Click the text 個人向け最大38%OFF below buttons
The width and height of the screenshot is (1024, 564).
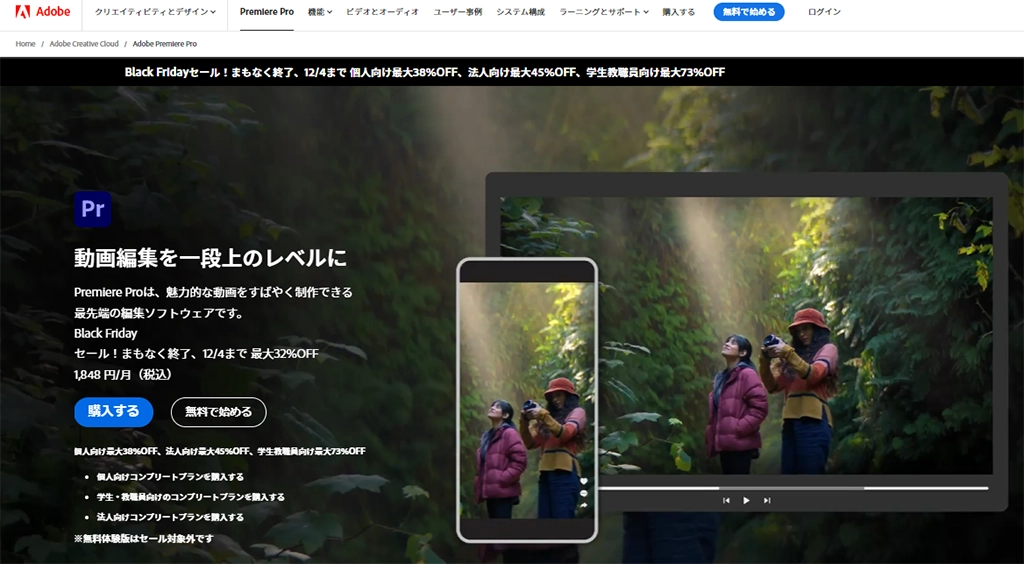click(116, 451)
